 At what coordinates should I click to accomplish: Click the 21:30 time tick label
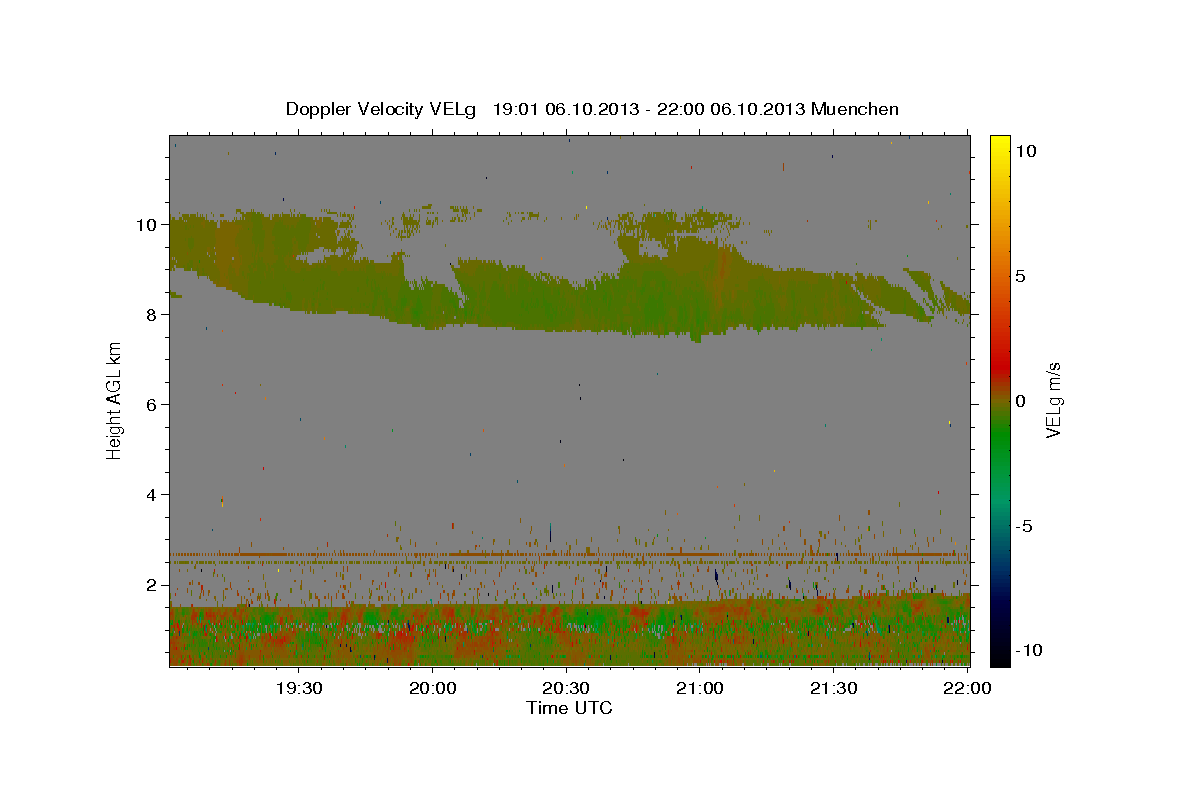(x=833, y=689)
